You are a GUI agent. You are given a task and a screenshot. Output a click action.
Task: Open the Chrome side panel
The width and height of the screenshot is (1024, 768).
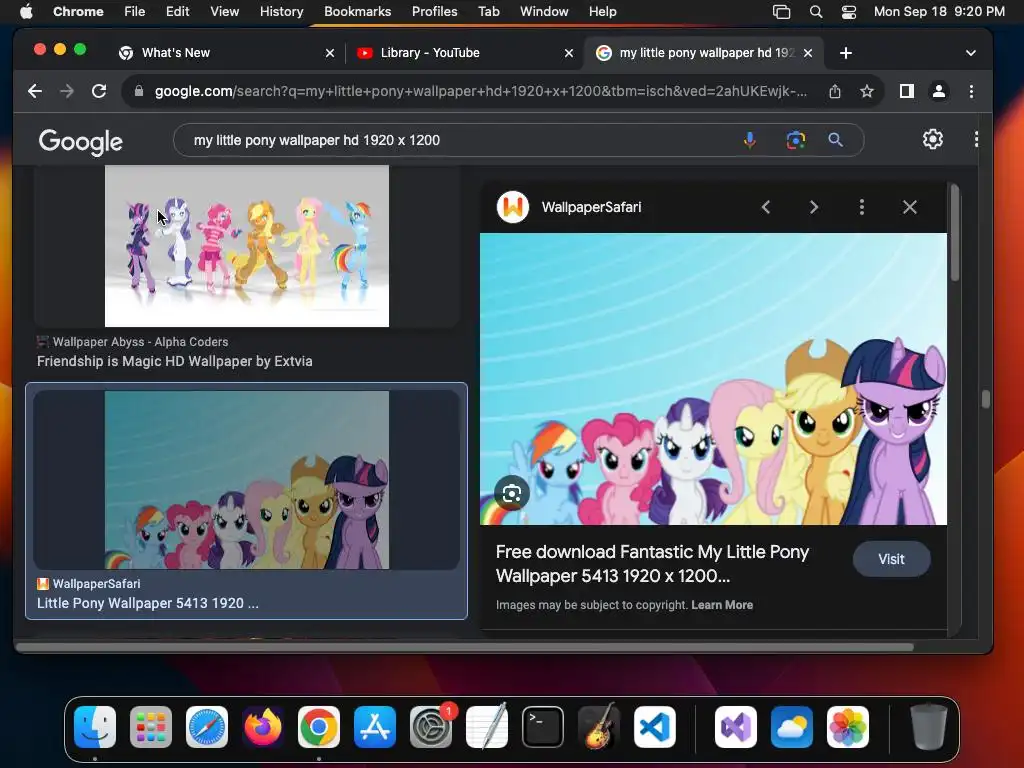point(906,91)
